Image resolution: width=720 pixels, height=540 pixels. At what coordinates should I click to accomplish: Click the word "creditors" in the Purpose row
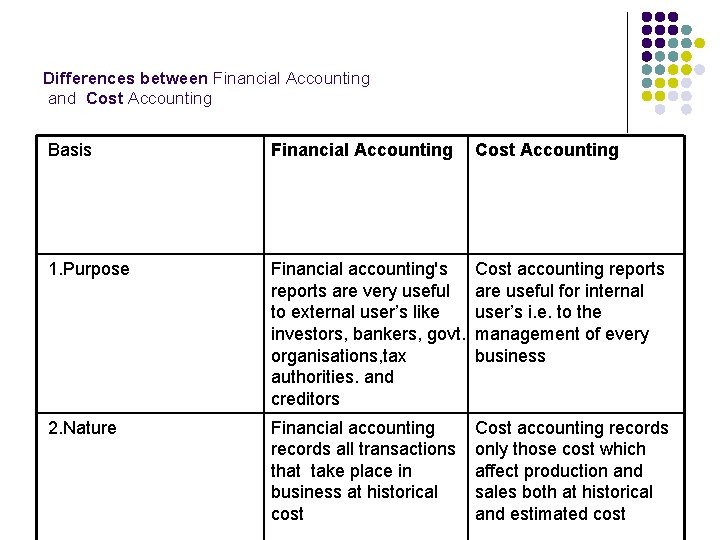point(305,399)
